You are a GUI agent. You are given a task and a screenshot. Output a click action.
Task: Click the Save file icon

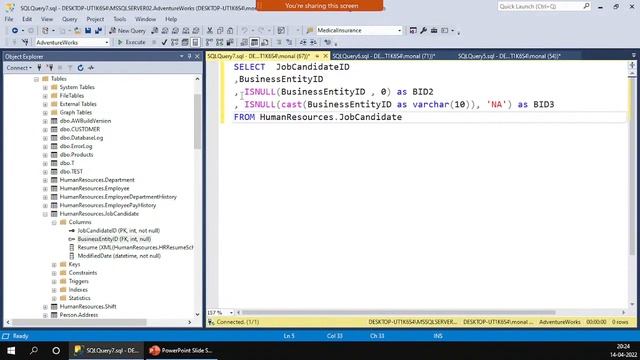pyautogui.click(x=88, y=31)
